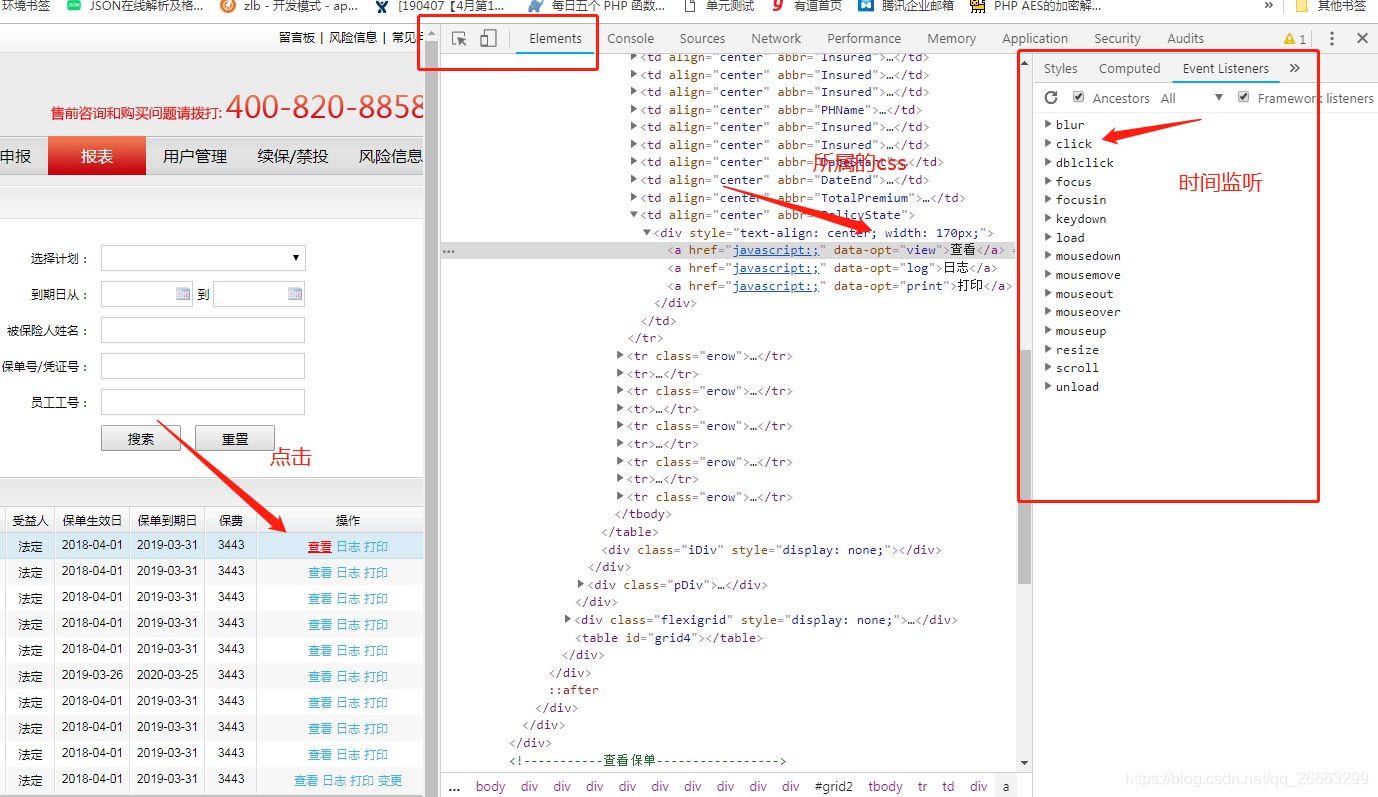Click the 员工工号 input field
Image resolution: width=1378 pixels, height=797 pixels.
[203, 402]
